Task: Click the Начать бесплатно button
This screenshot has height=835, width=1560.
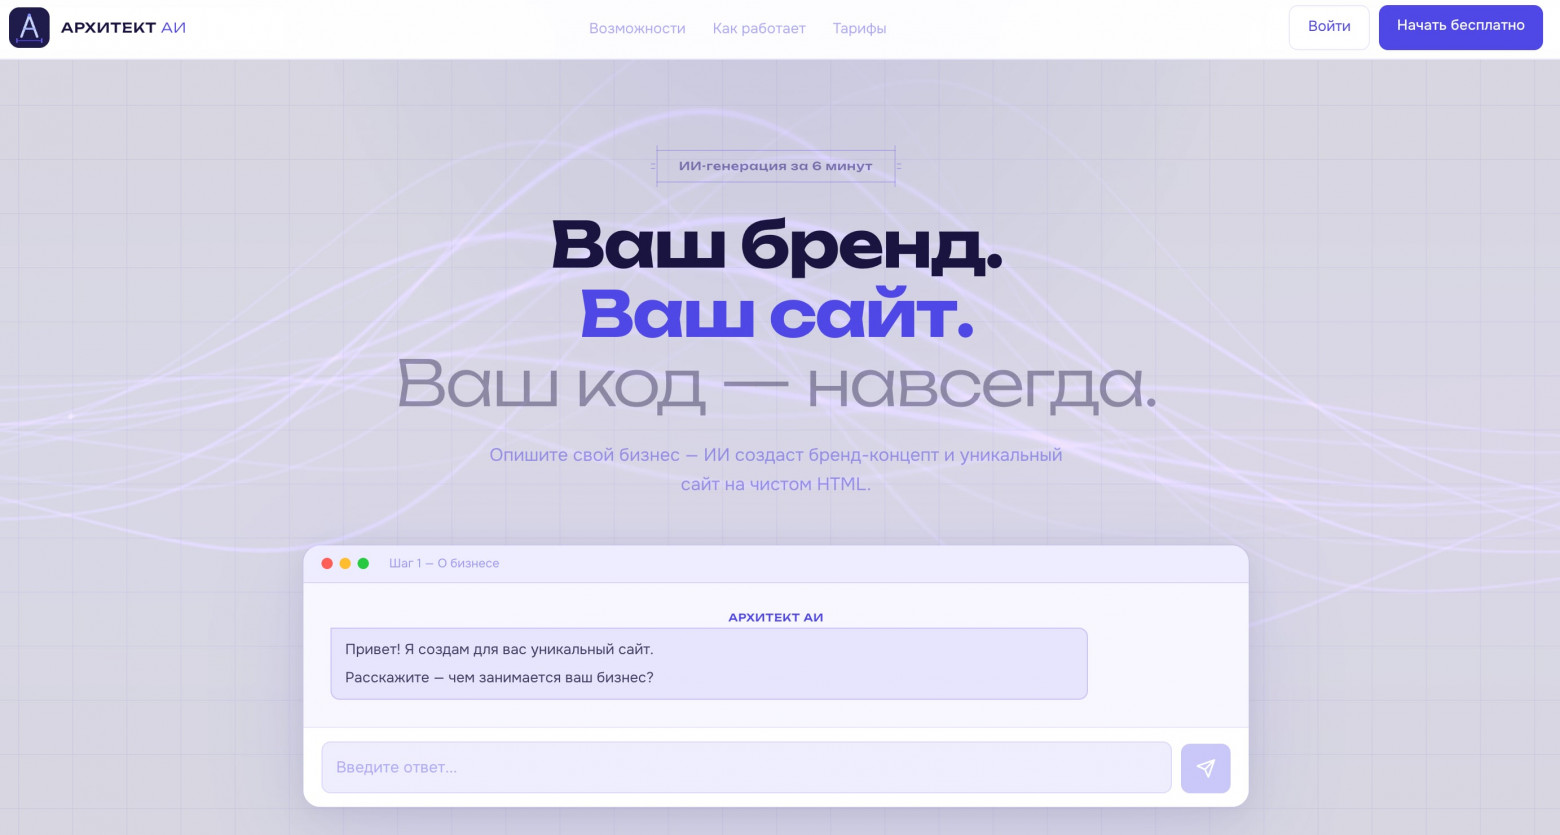Action: pos(1460,27)
